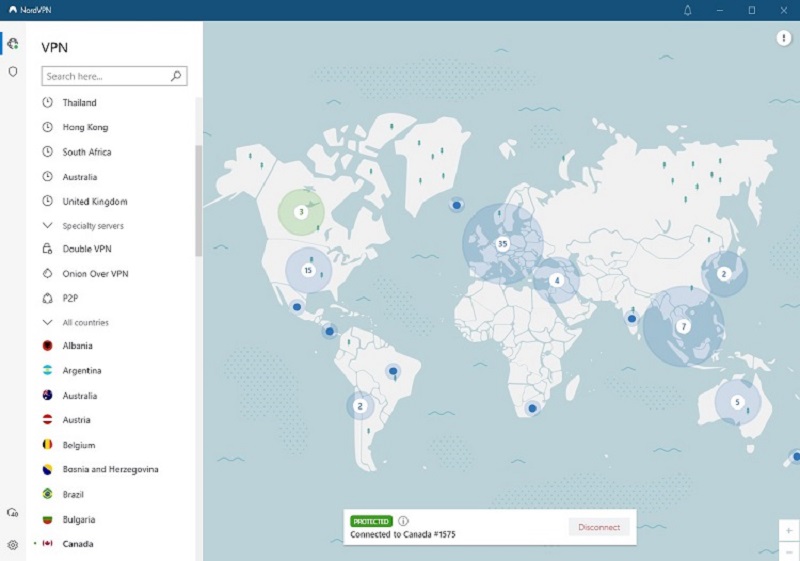Click the Belgium flag icon

tap(47, 445)
